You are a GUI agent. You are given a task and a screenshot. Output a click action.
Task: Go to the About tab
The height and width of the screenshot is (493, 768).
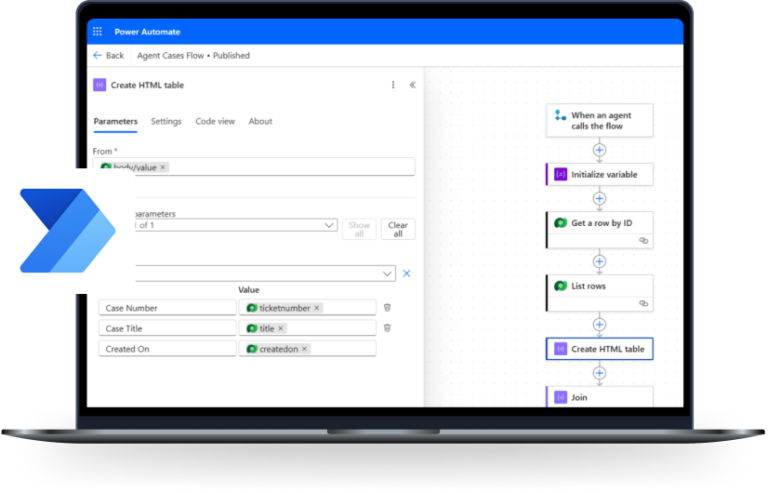(260, 122)
